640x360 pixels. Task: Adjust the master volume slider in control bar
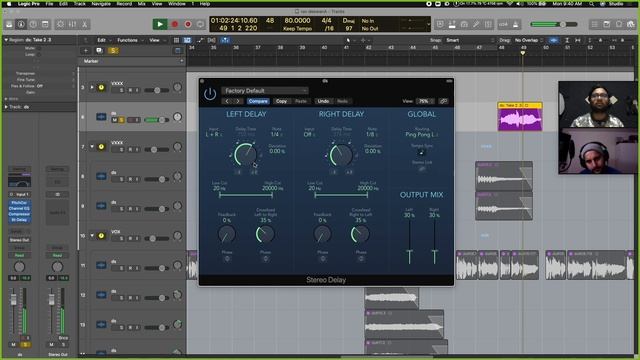pos(554,24)
